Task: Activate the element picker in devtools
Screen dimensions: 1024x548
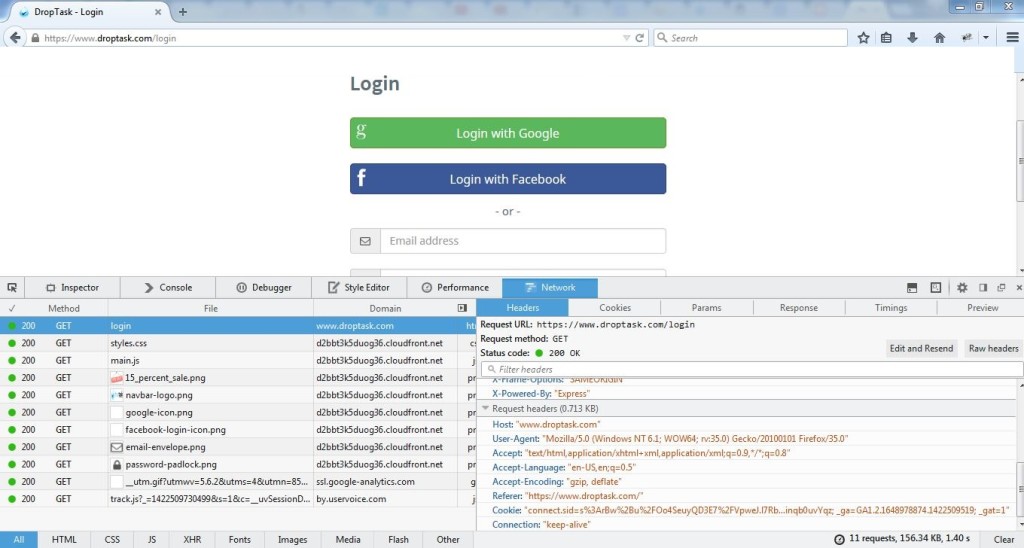Action: 12,287
